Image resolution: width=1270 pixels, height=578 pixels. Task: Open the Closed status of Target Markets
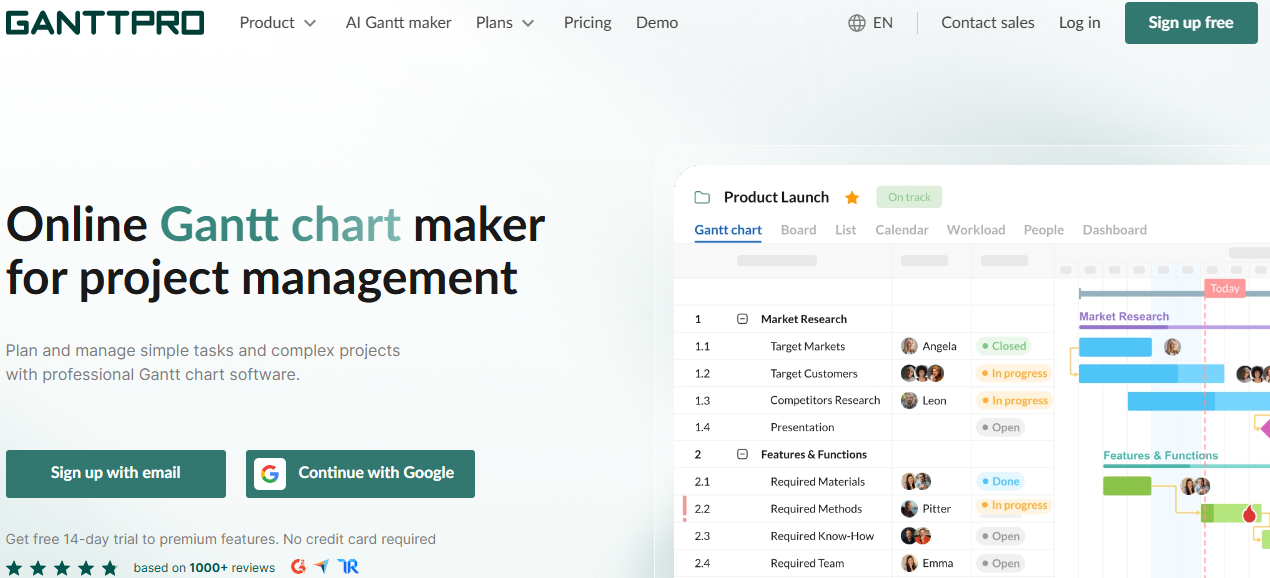click(x=1003, y=346)
